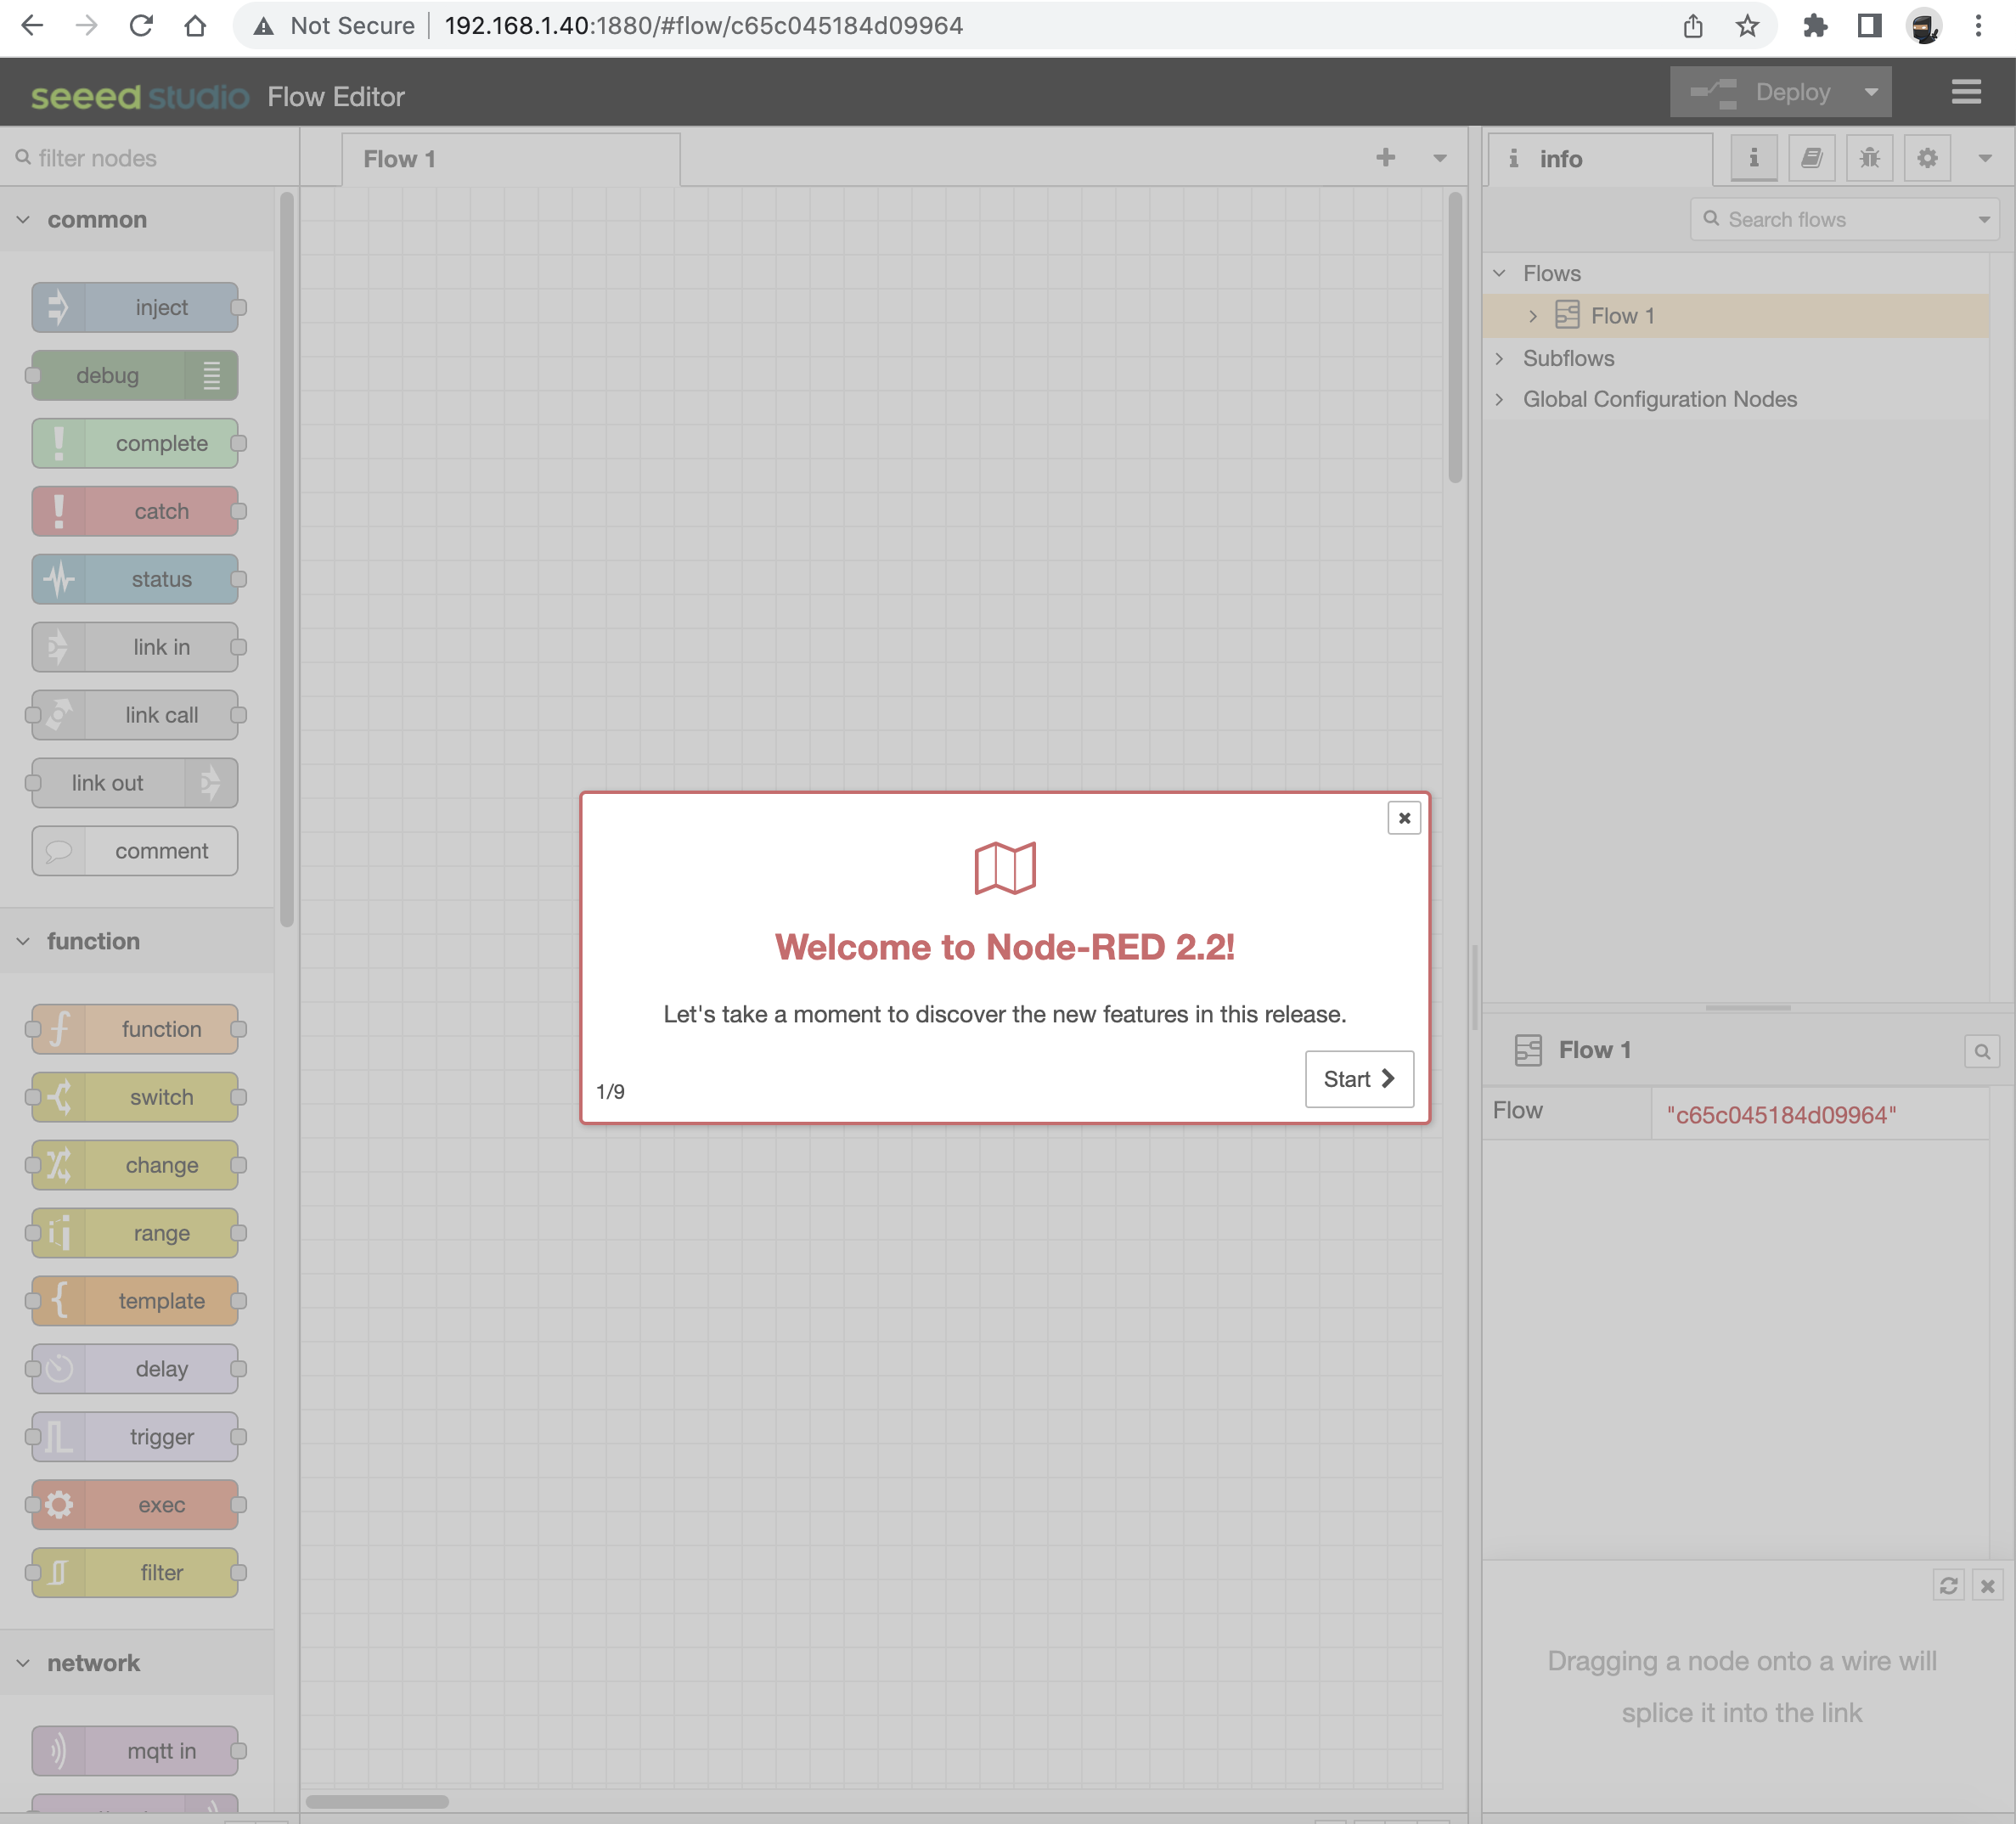Select the filter node
The height and width of the screenshot is (1824, 2016).
pos(135,1573)
